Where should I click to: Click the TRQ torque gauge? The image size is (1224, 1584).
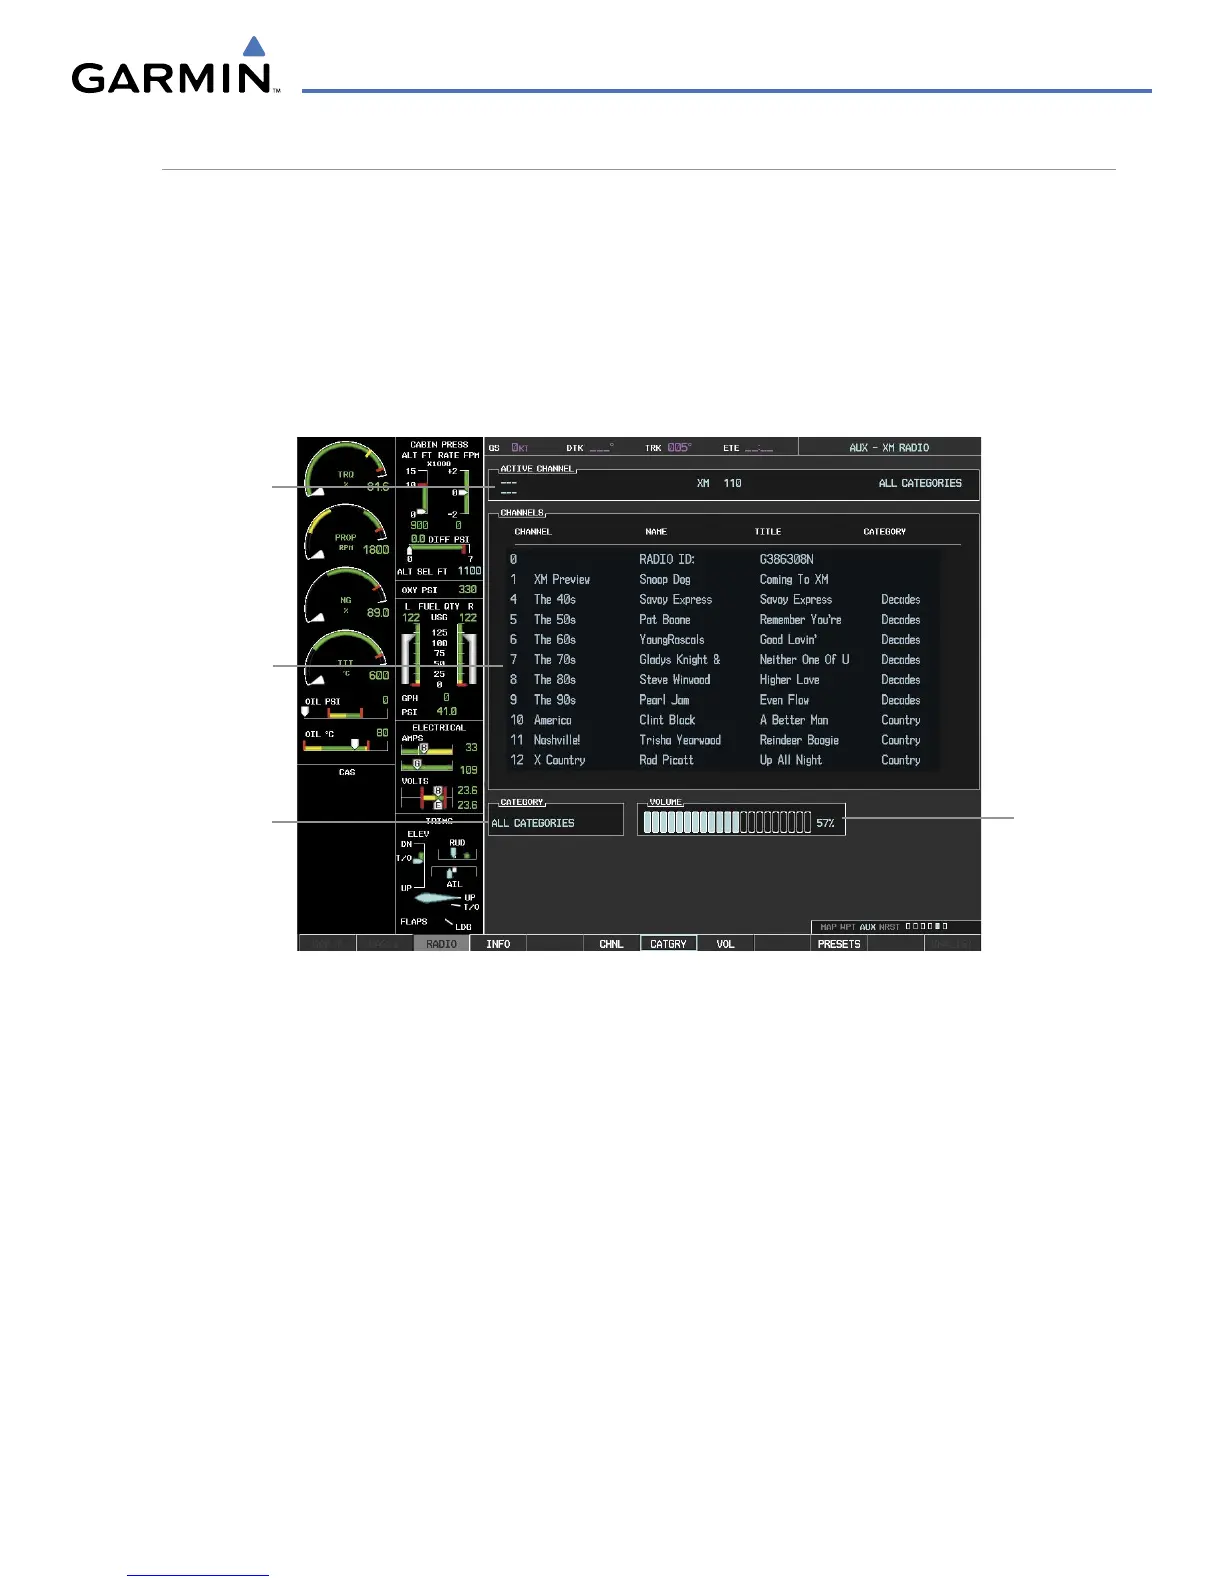coord(346,469)
